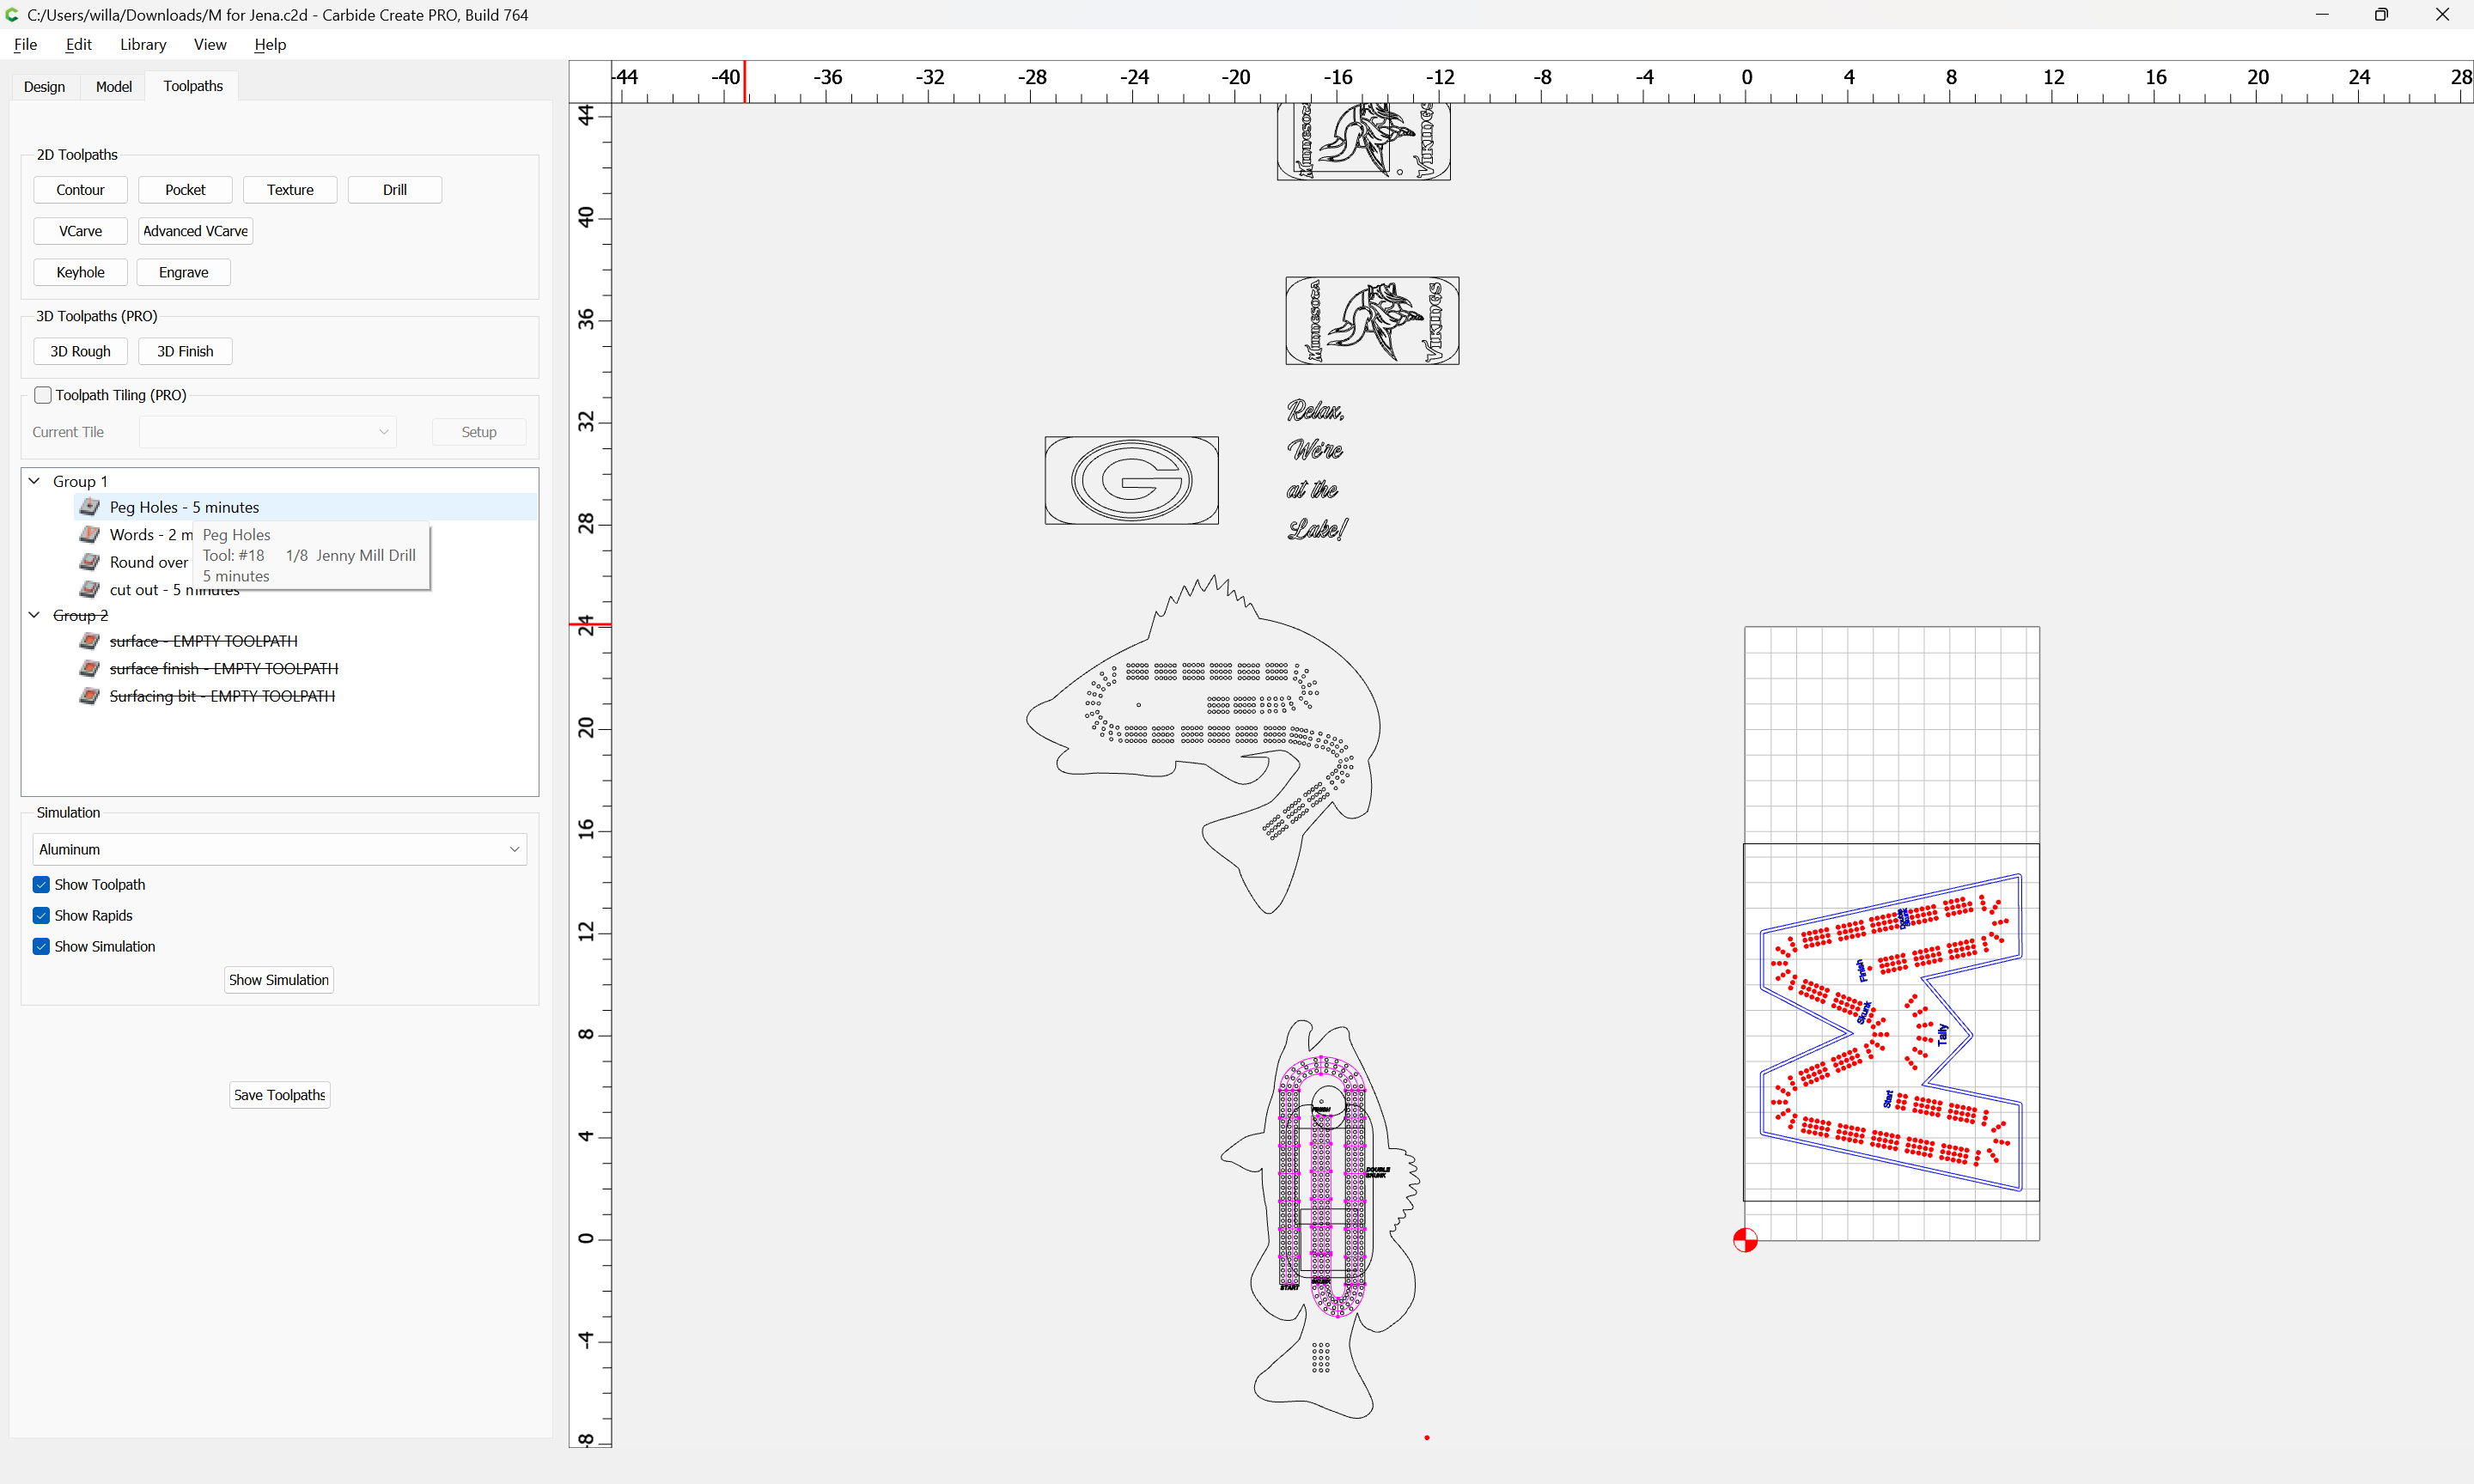Click the red zero-origin marker on canvas

coord(1745,1240)
